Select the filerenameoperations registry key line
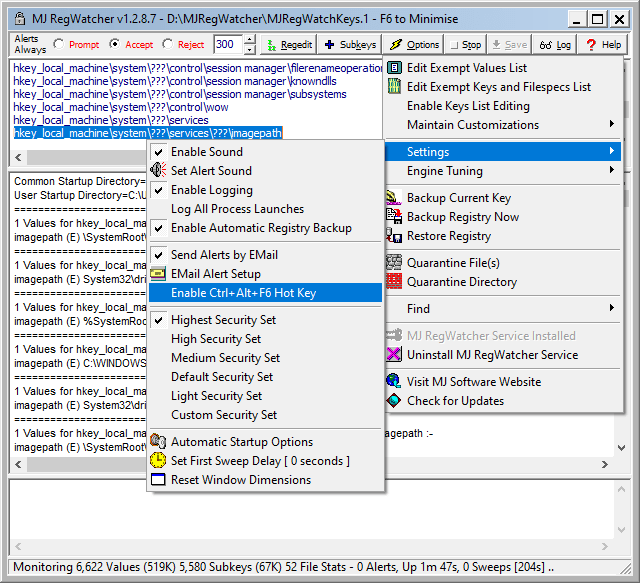Screen dimensions: 640x583 pyautogui.click(x=198, y=68)
